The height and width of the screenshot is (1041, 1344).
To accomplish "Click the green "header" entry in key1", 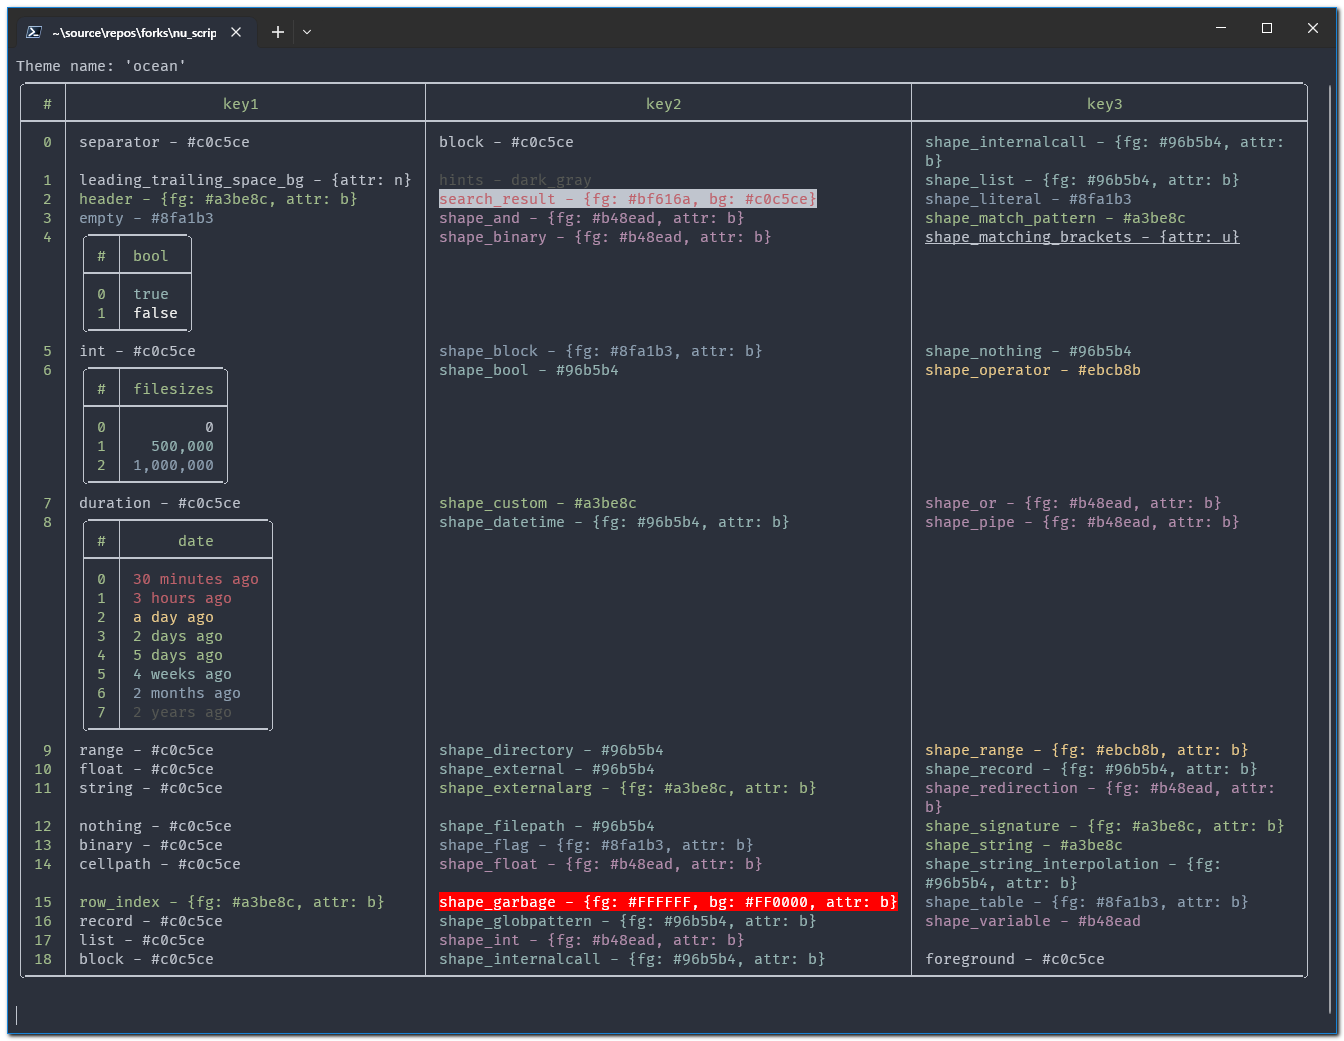I will (218, 199).
